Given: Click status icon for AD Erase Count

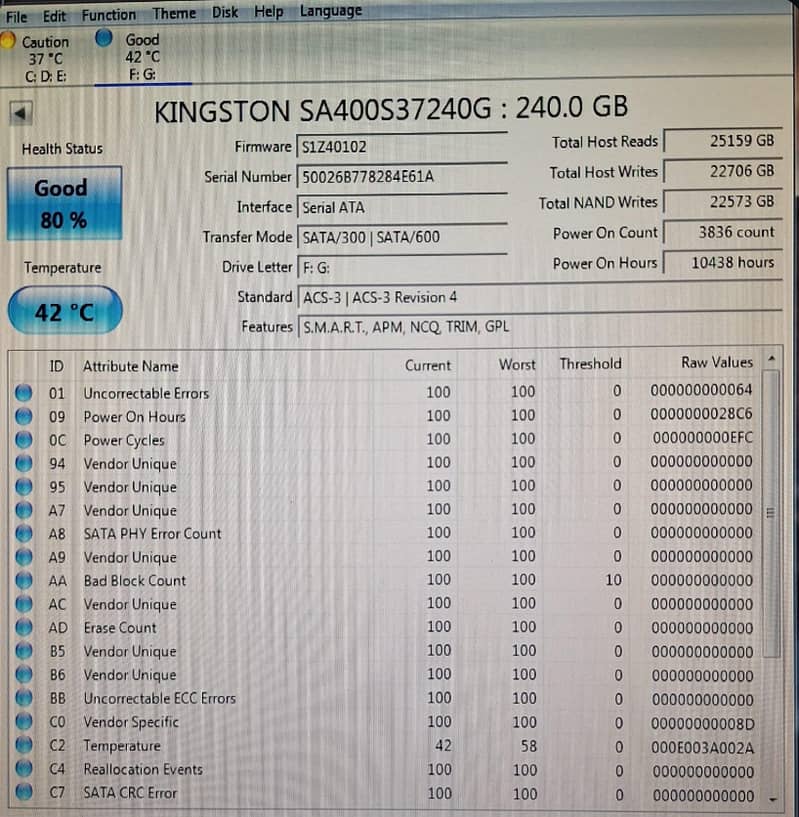Looking at the screenshot, I should click(x=23, y=627).
